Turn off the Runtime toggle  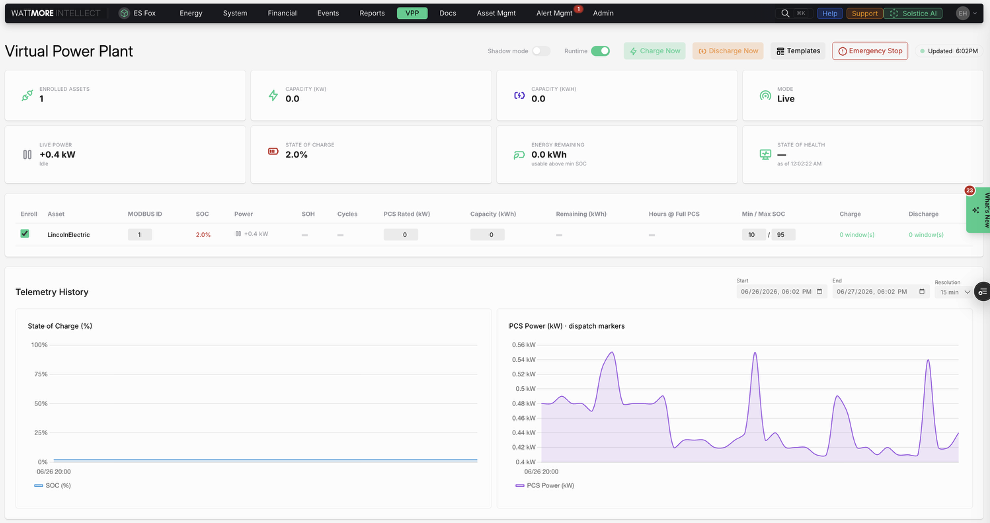(x=600, y=51)
